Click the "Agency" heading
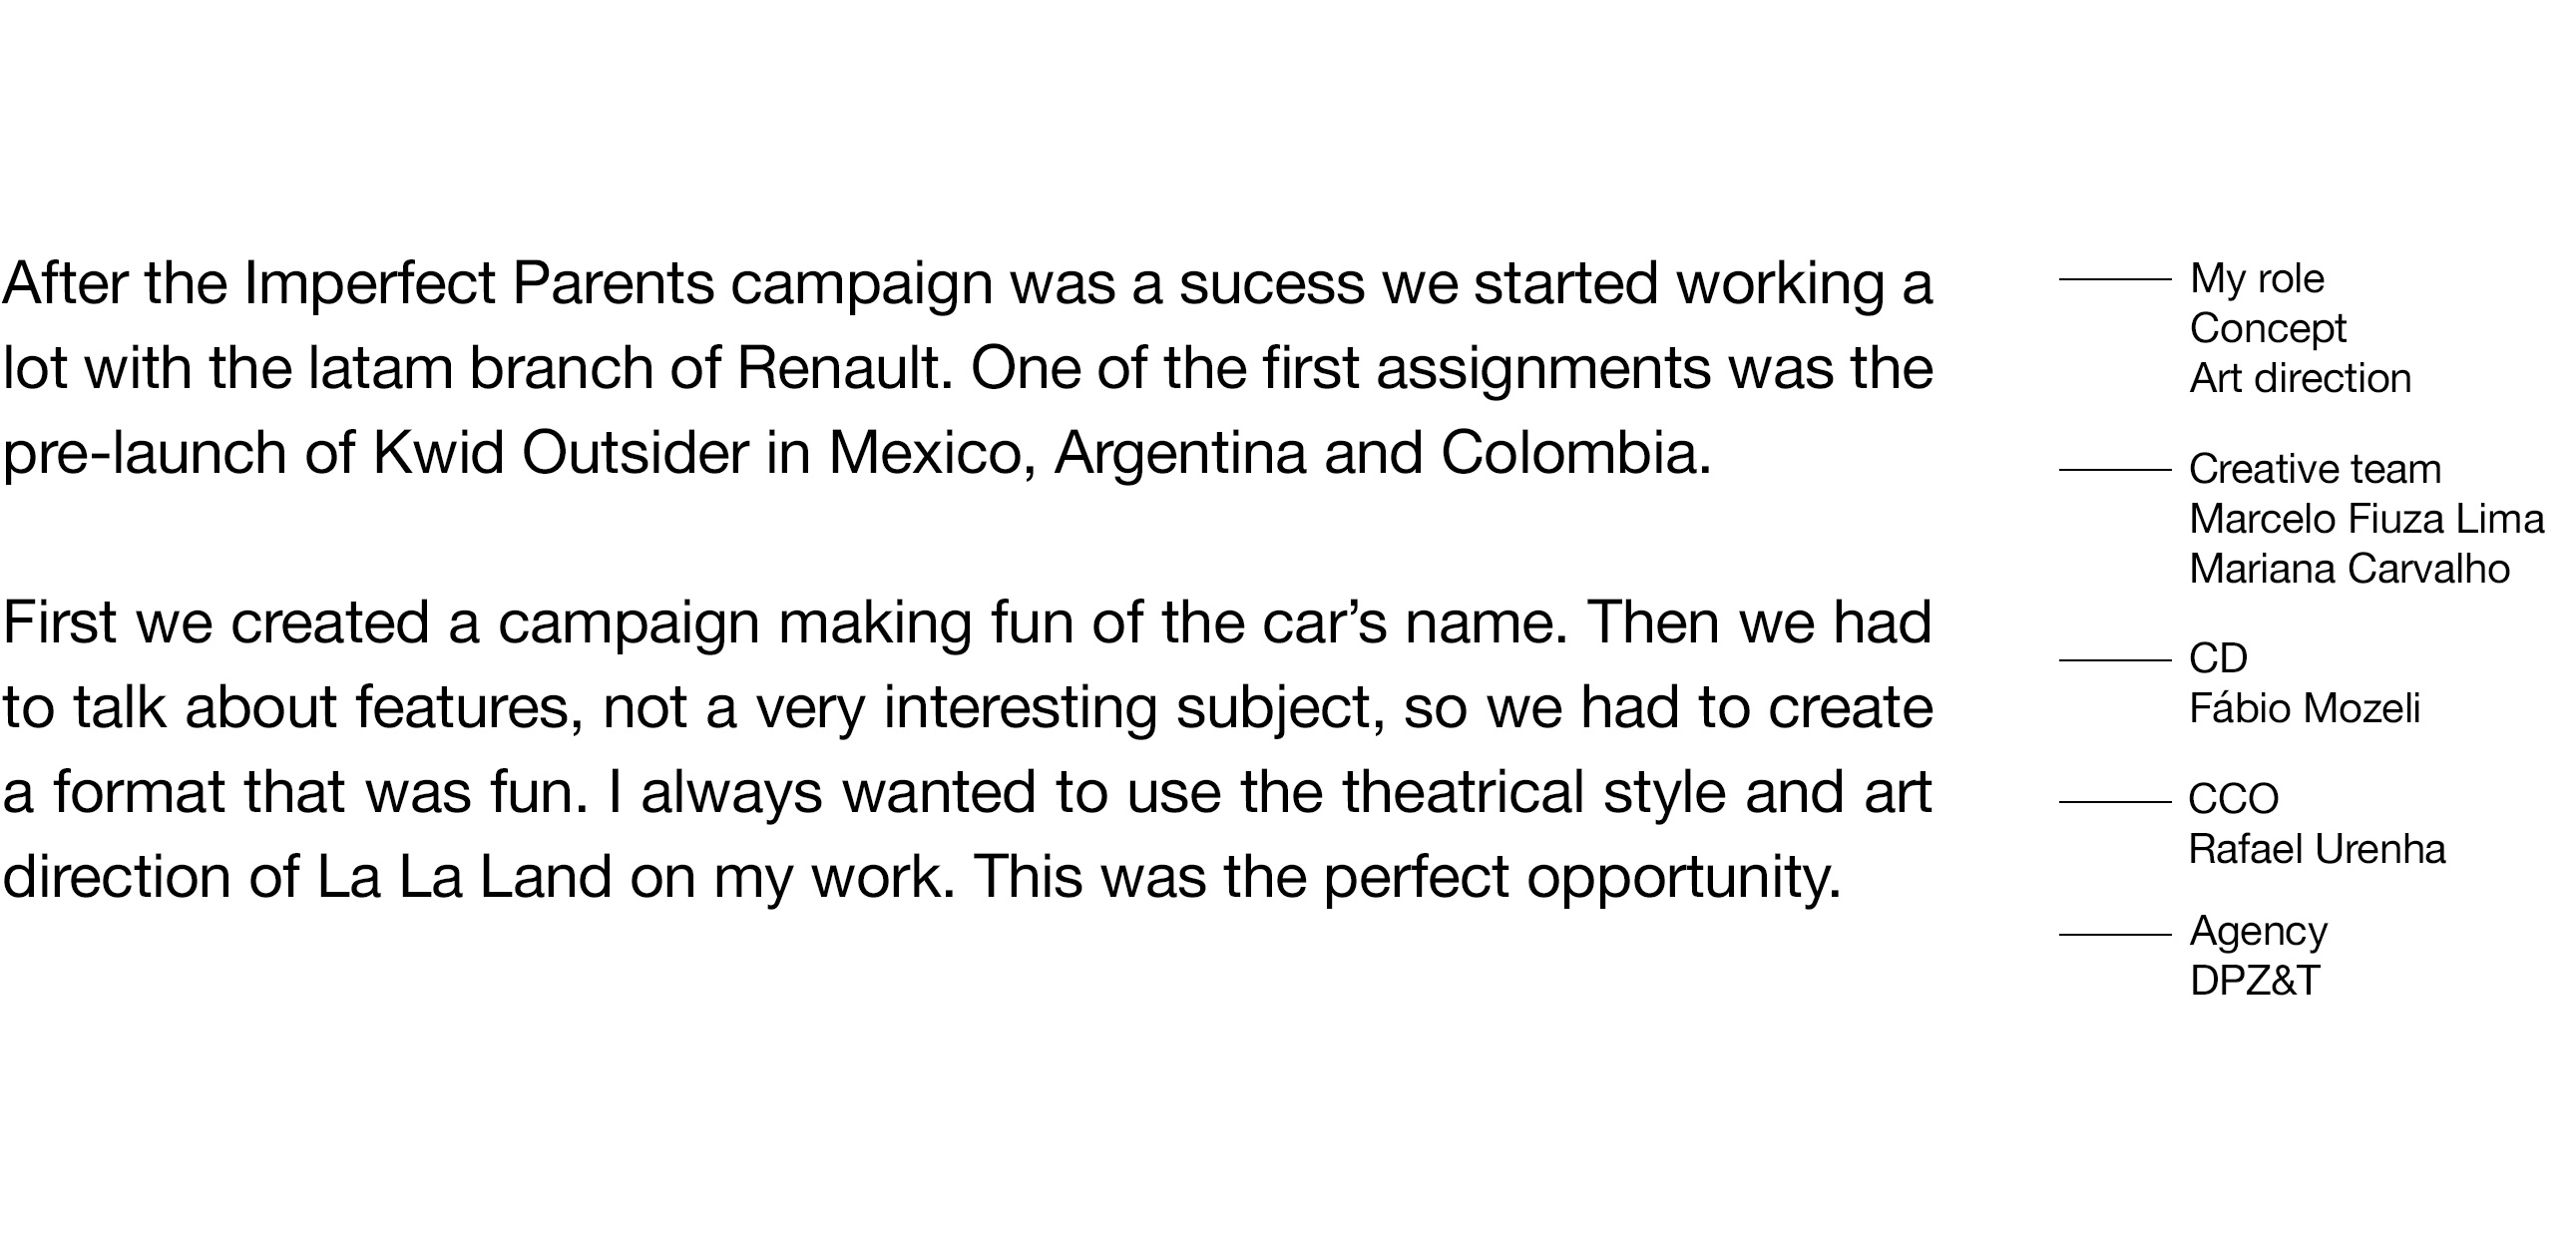This screenshot has width=2576, height=1240. [2258, 932]
